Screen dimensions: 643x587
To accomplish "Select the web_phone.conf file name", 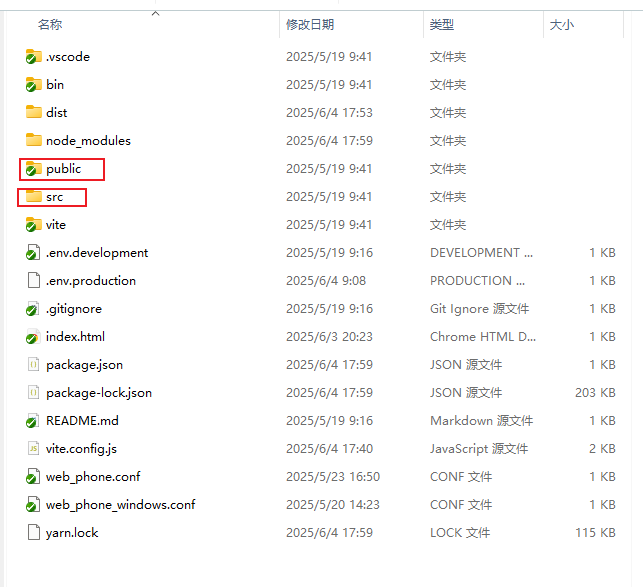I will tap(93, 477).
